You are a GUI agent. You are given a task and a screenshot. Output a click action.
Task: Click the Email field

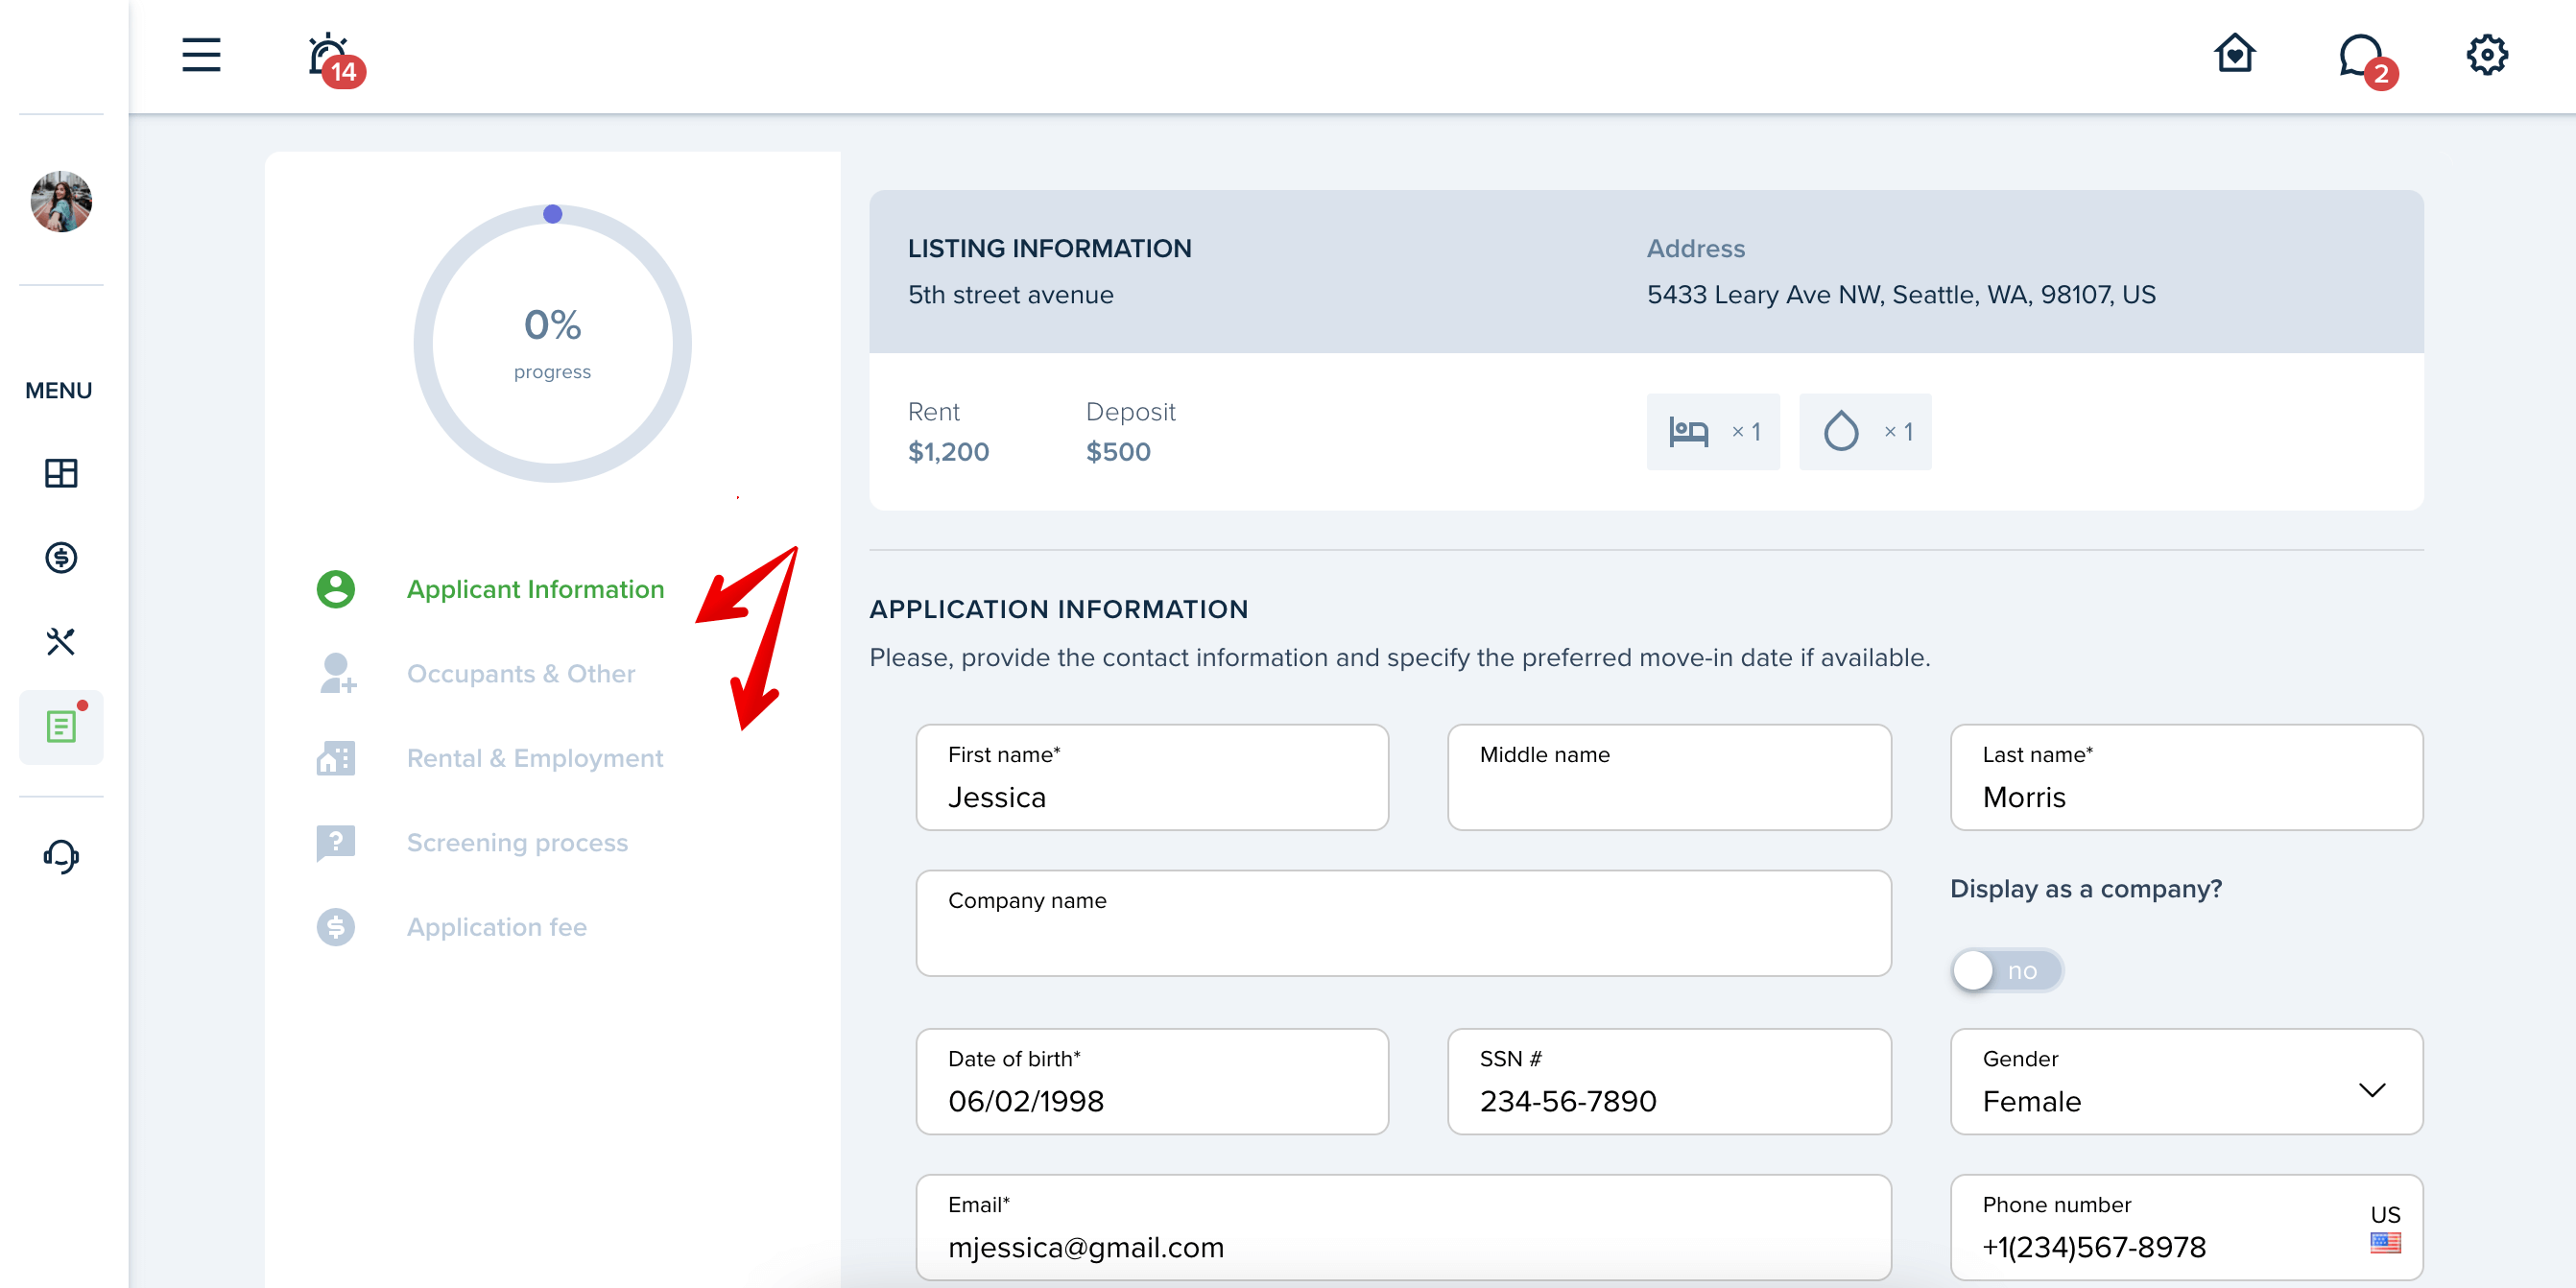click(1403, 1227)
